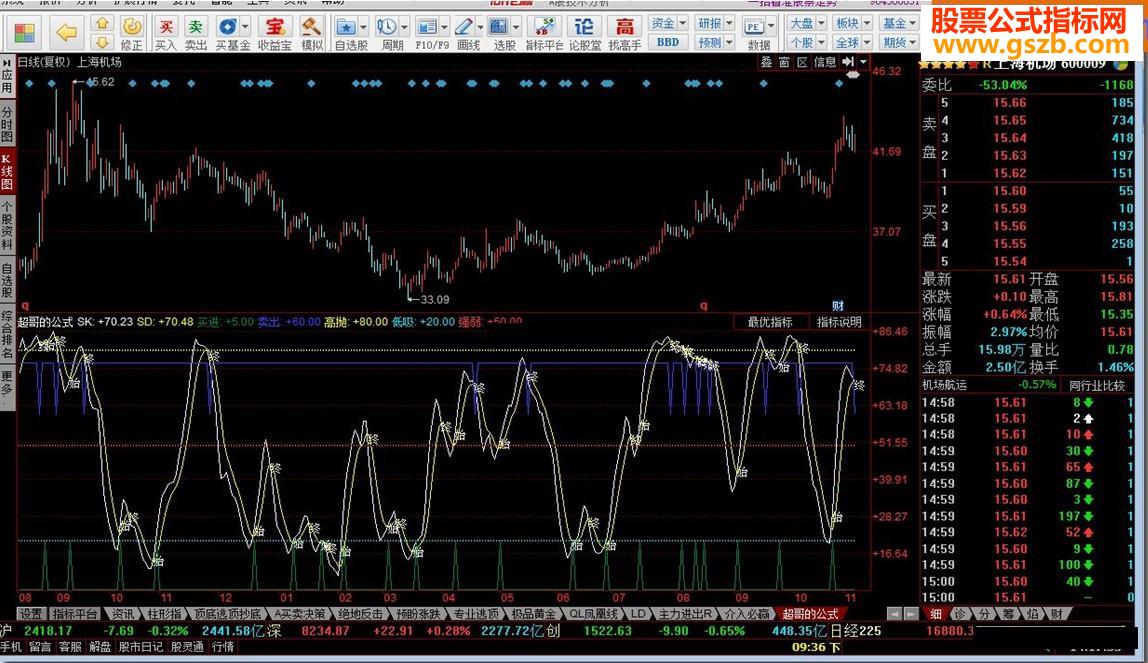Click the yellow up arrow icon

tap(102, 24)
